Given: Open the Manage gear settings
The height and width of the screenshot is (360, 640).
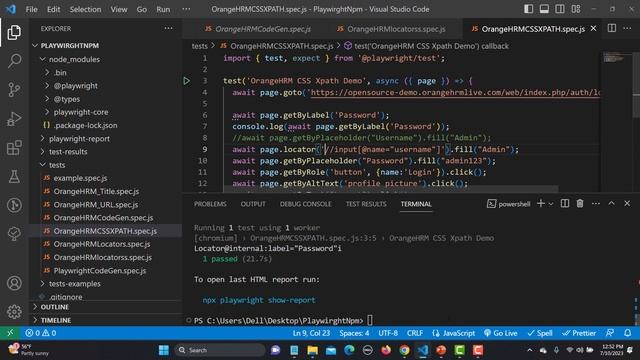Looking at the screenshot, I should 14,311.
